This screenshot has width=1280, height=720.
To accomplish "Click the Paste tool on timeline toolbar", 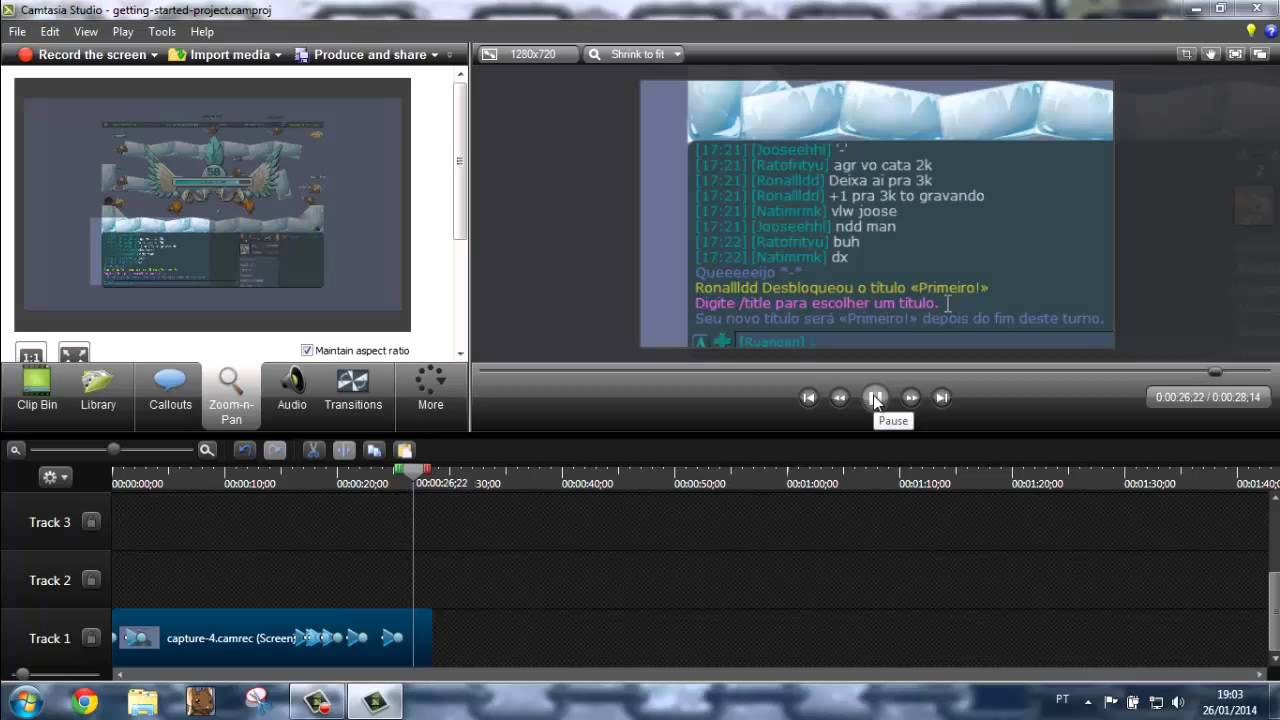I will [x=404, y=450].
